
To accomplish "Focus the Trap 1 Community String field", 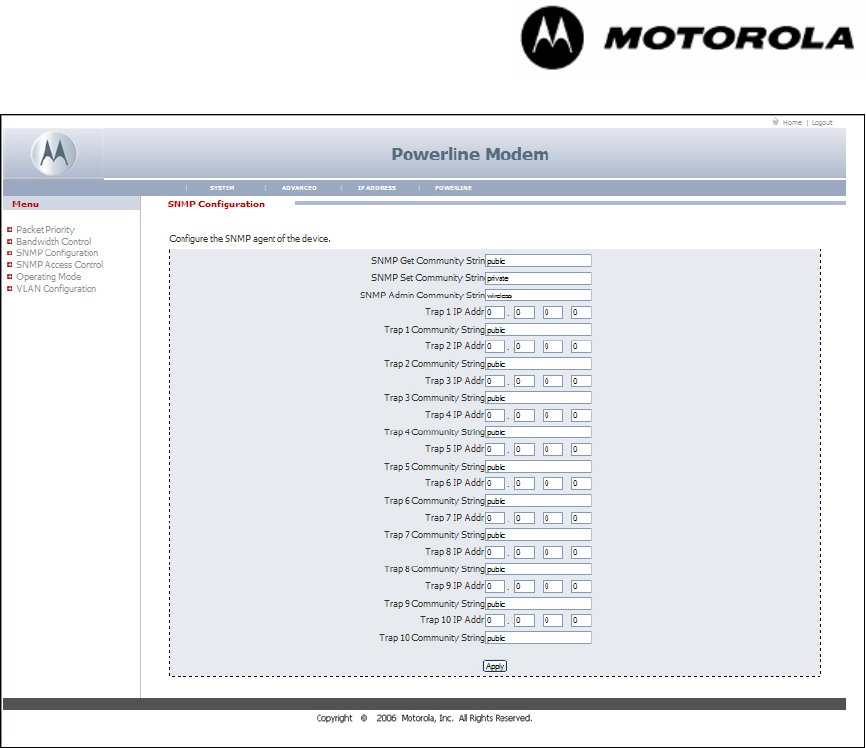I will 538,330.
